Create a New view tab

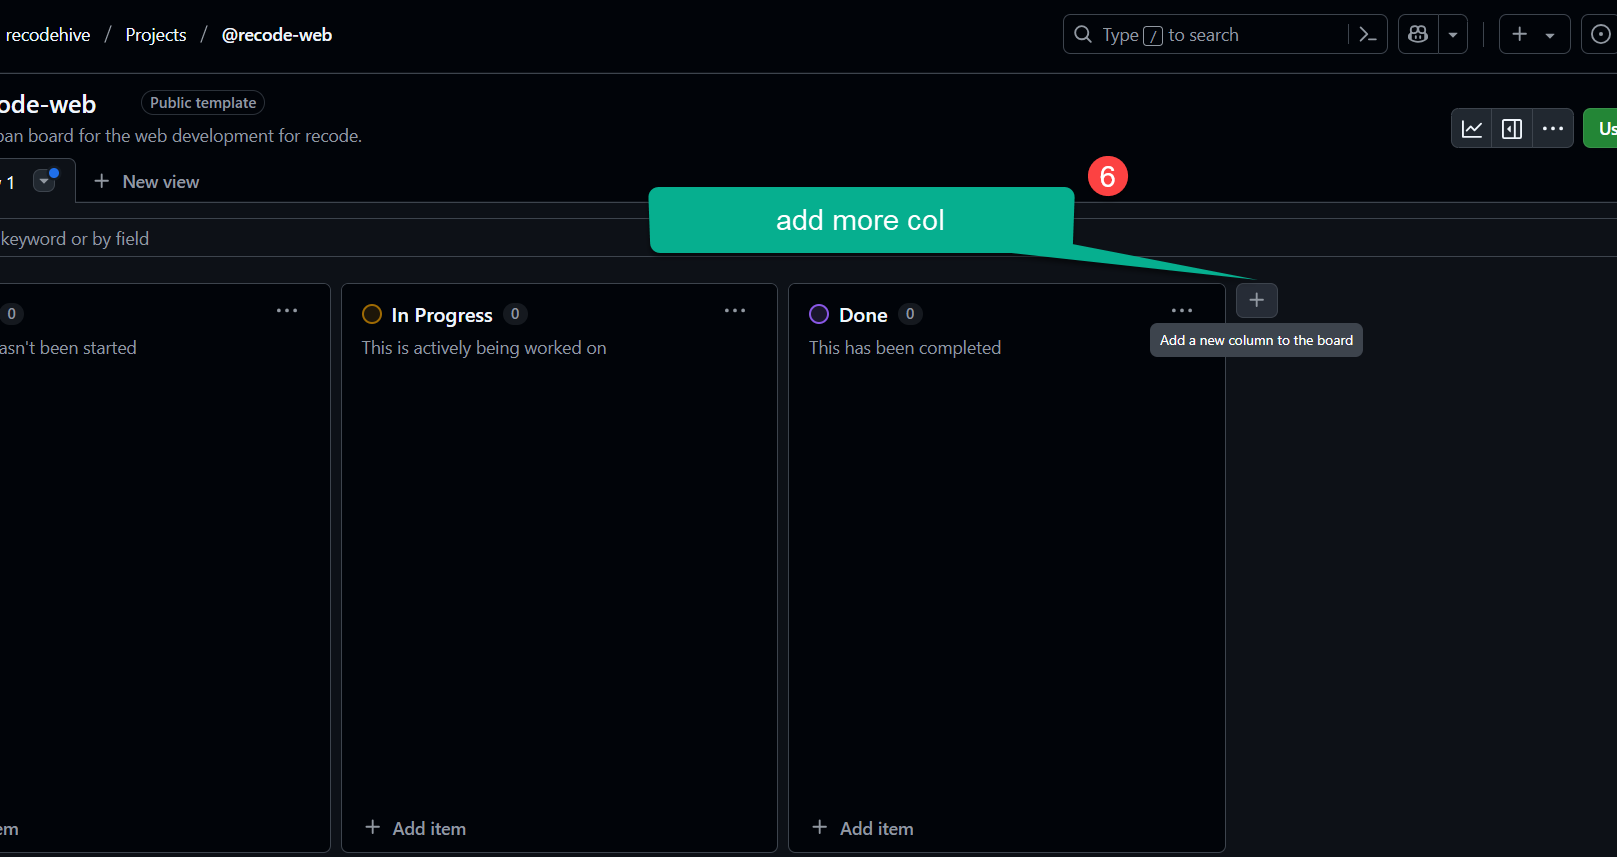tap(146, 182)
